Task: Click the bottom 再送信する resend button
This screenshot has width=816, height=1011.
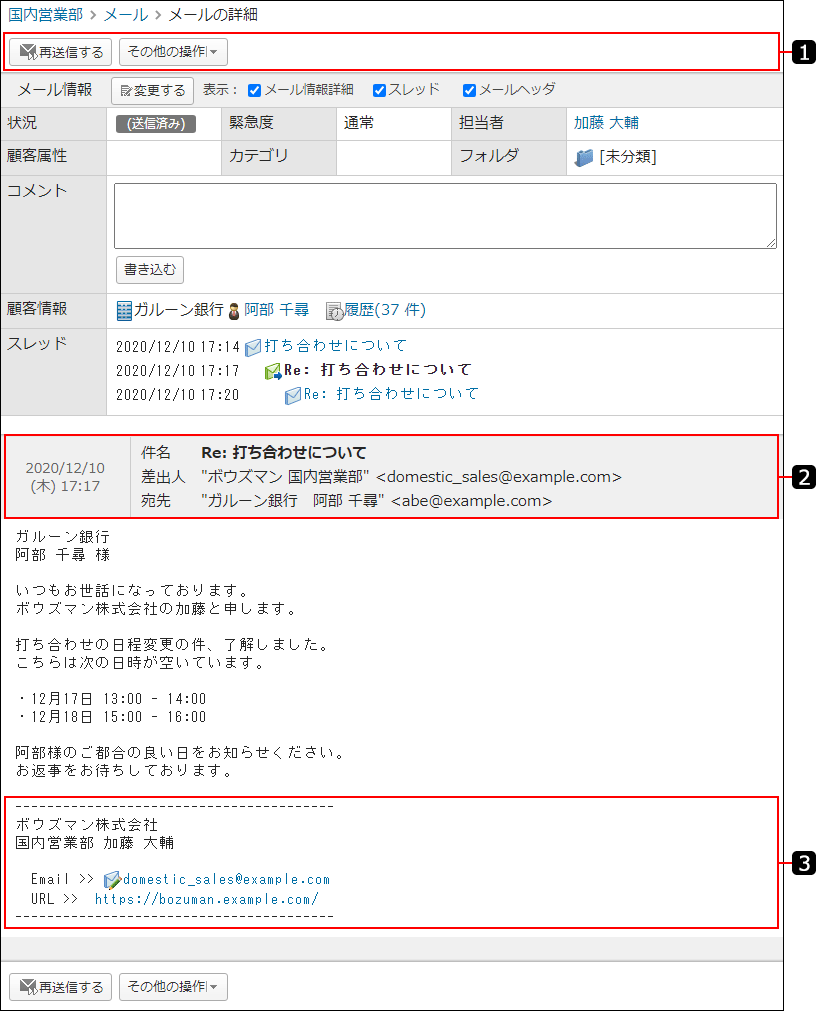Action: pyautogui.click(x=61, y=987)
